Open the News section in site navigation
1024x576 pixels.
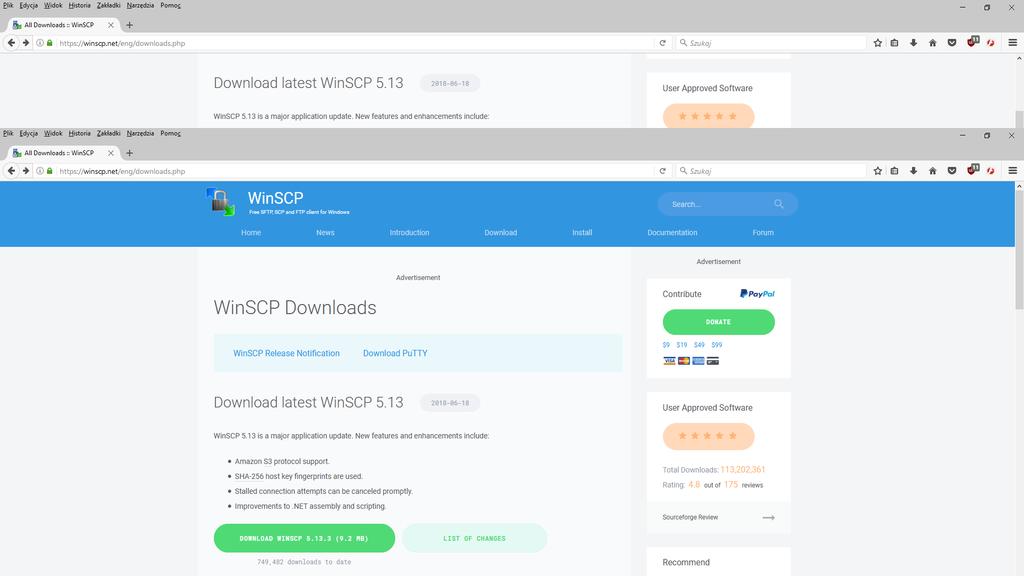(325, 232)
